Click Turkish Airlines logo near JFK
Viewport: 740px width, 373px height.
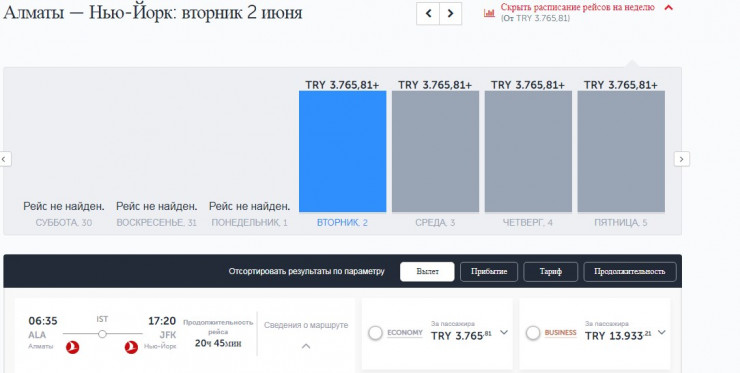131,348
